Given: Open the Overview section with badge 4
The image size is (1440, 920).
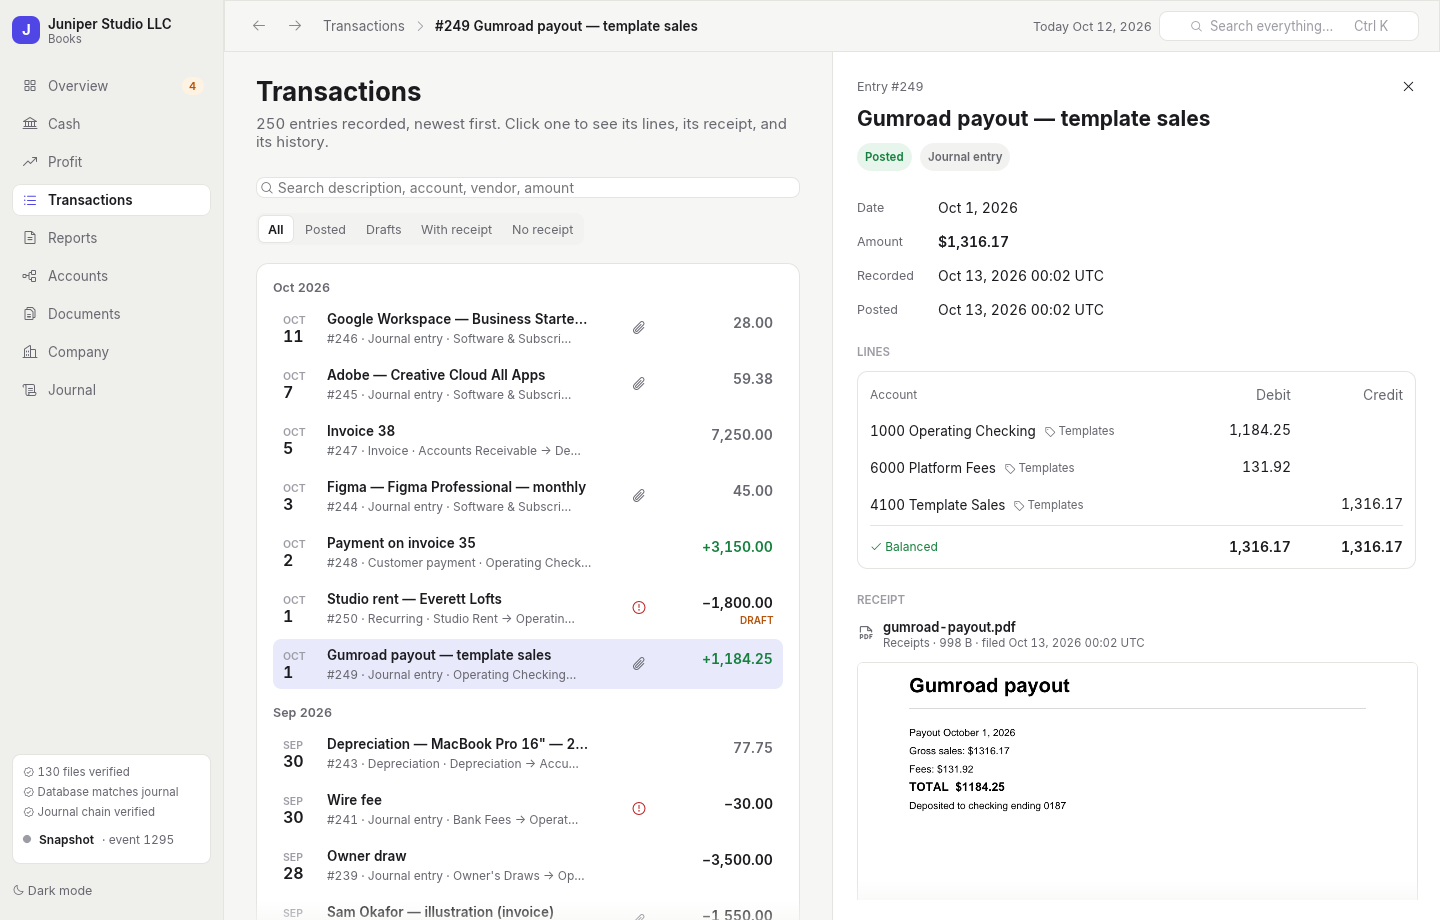Looking at the screenshot, I should click(111, 86).
